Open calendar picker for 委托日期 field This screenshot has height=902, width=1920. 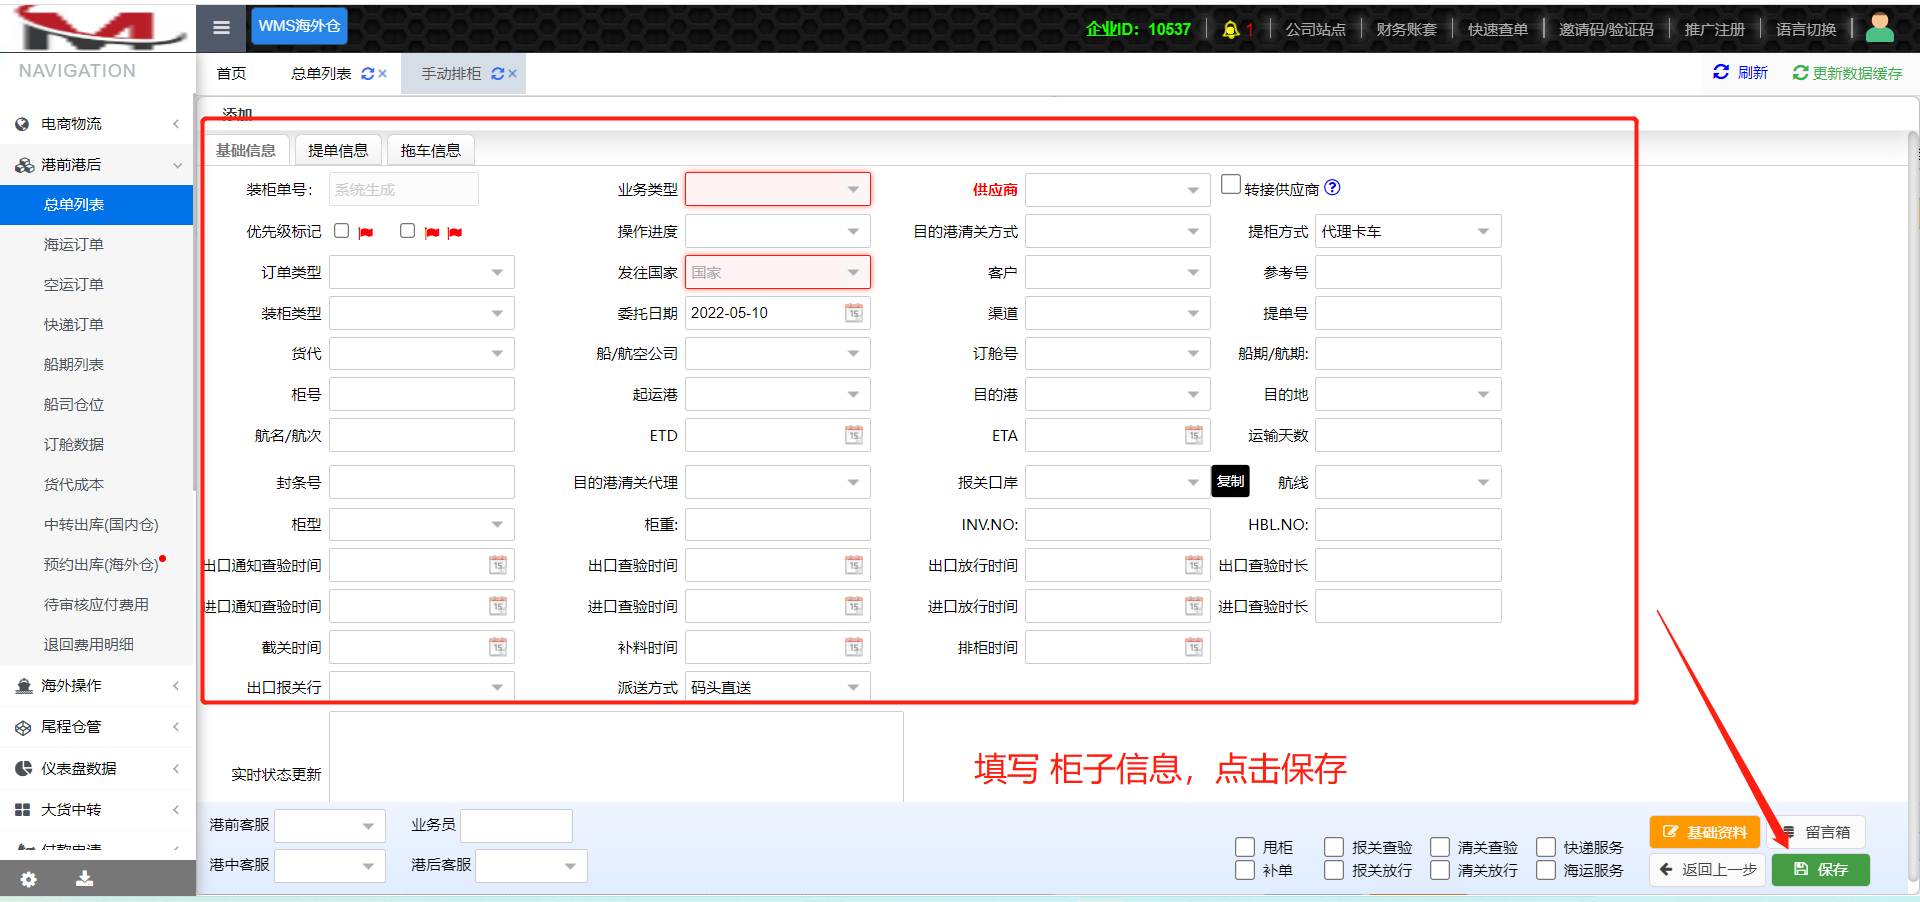pyautogui.click(x=853, y=313)
